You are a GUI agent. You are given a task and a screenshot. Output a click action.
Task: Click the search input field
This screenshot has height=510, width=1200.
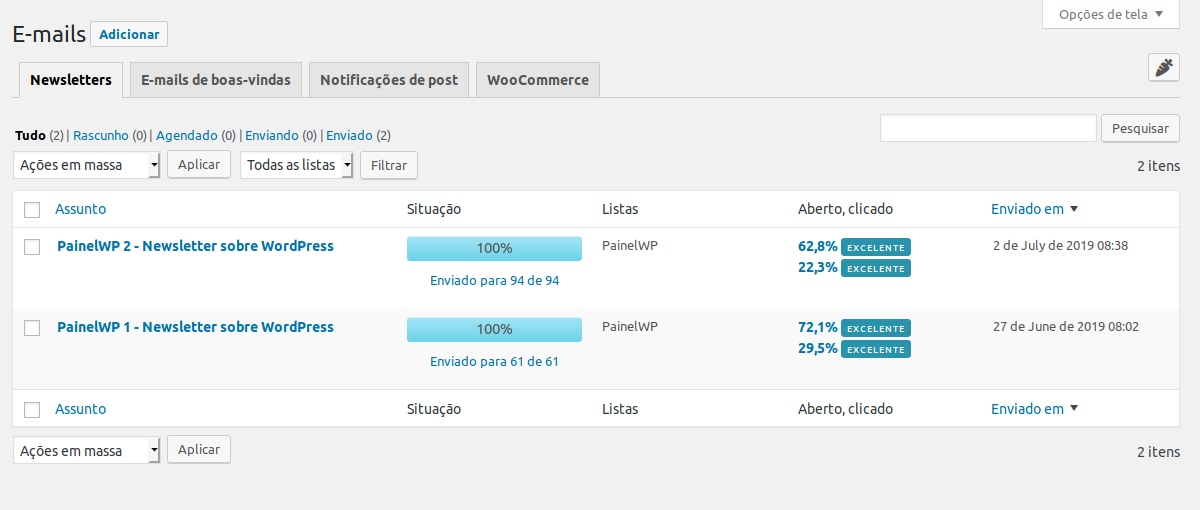point(988,128)
